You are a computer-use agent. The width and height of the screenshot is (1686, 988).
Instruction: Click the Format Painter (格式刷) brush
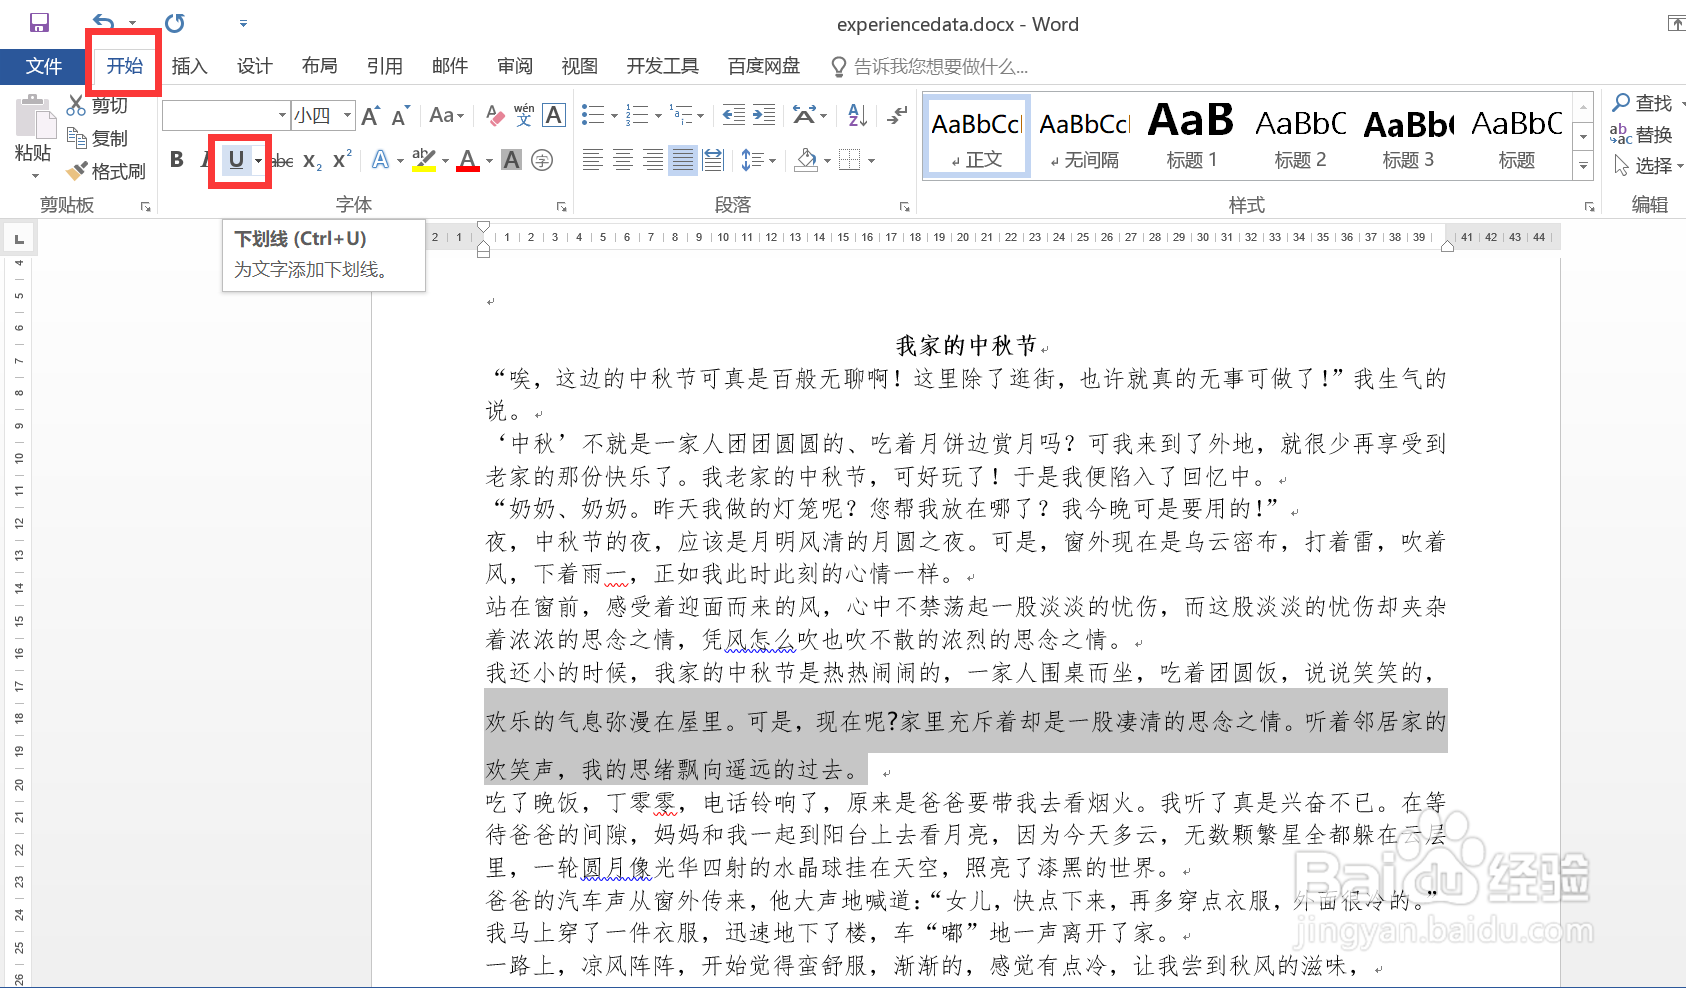106,171
